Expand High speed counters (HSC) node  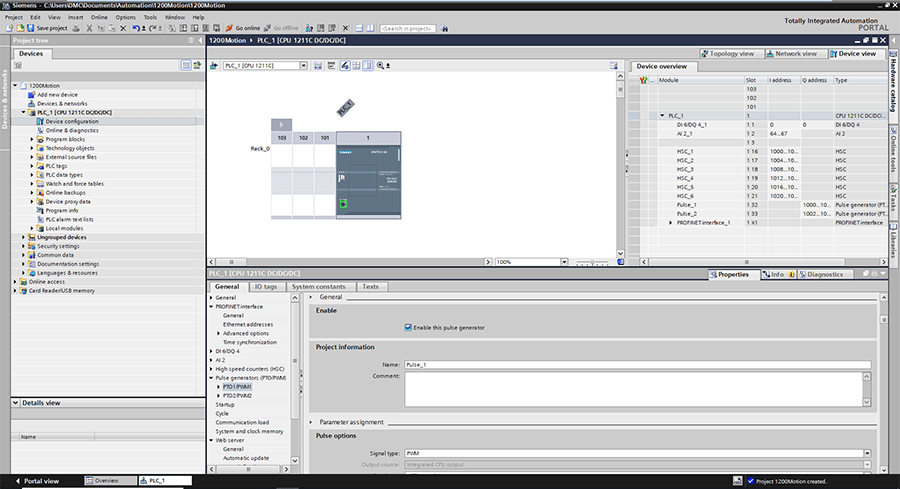(211, 369)
